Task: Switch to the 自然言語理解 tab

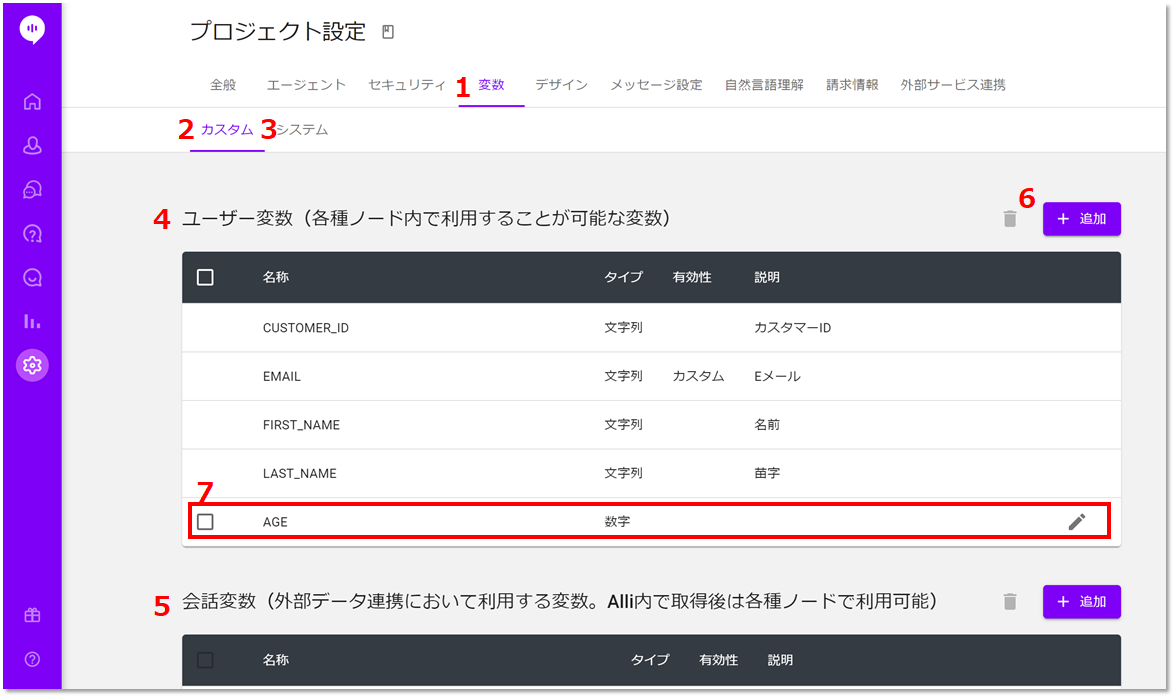Action: pyautogui.click(x=764, y=85)
